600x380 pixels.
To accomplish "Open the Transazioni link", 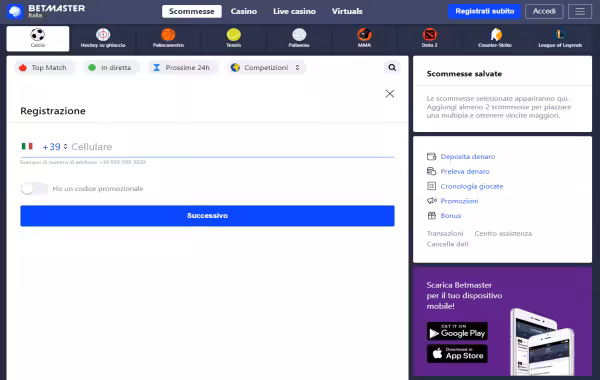I will [x=445, y=233].
